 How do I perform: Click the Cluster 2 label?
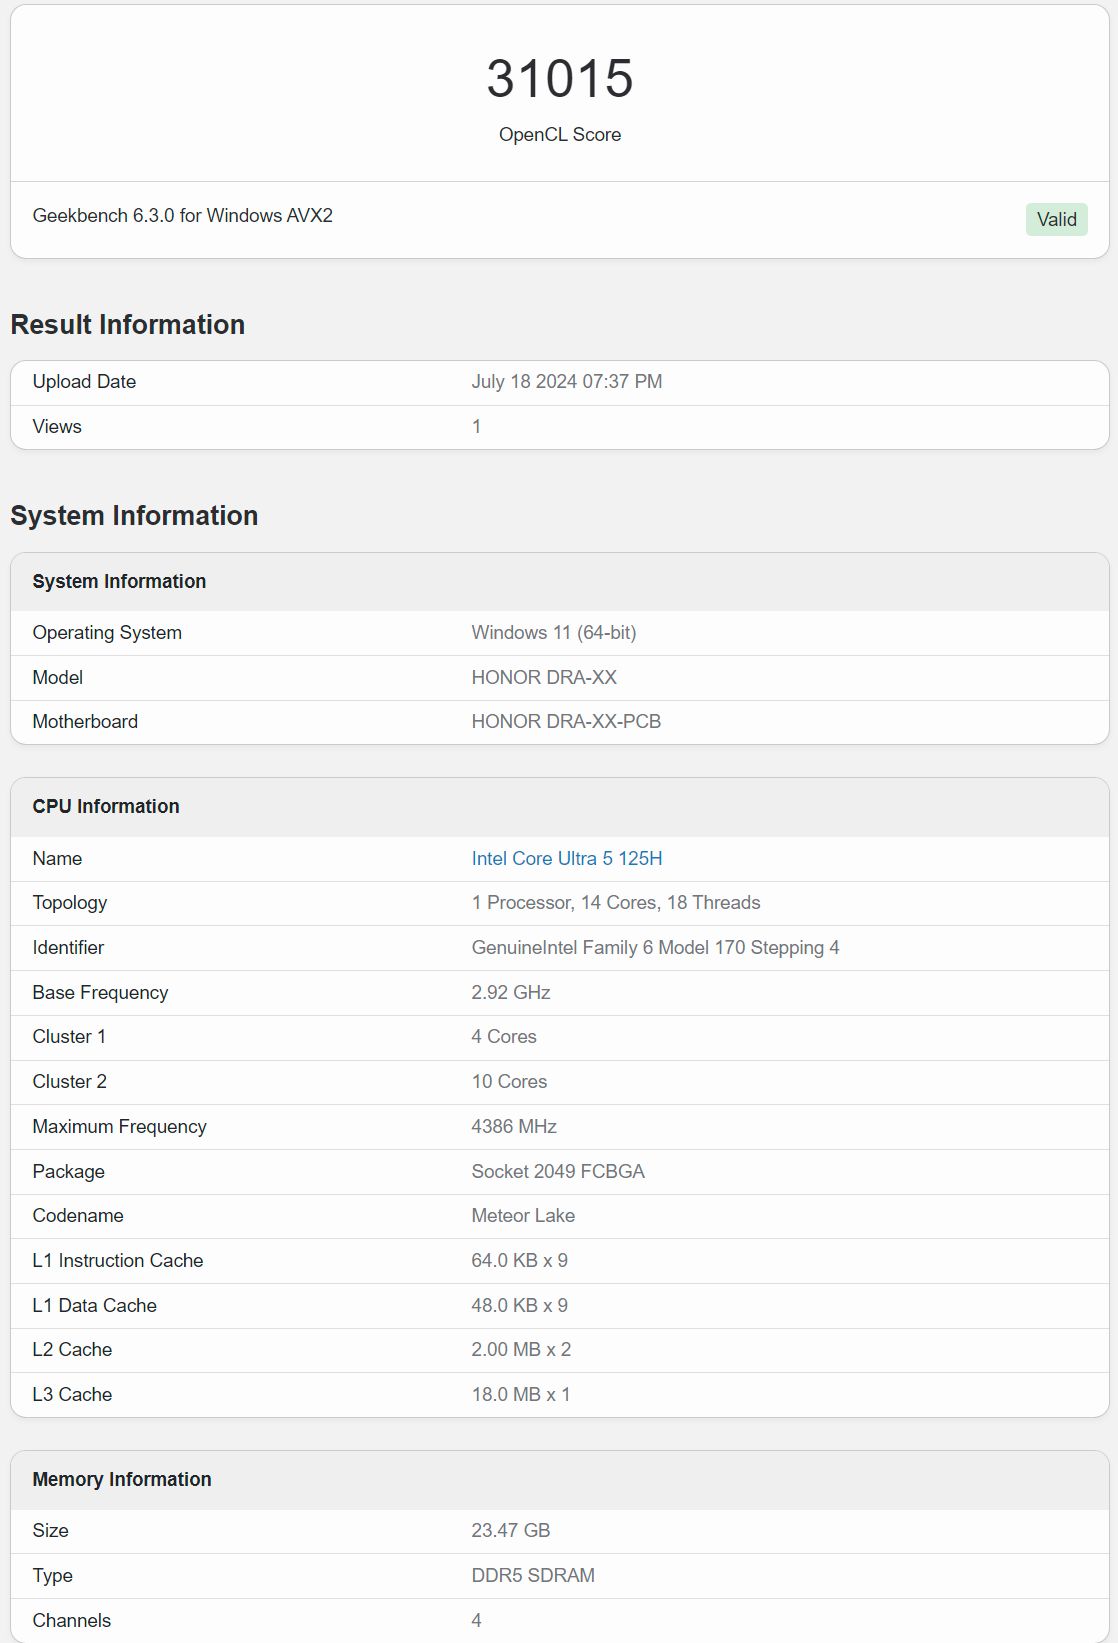point(69,1081)
